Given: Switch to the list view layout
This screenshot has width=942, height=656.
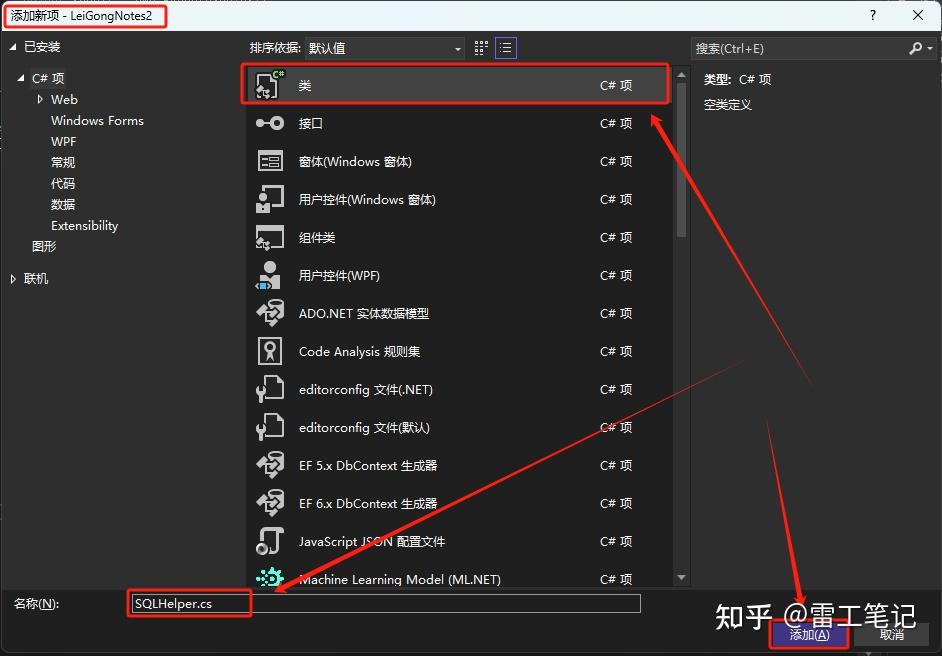Looking at the screenshot, I should (x=506, y=48).
